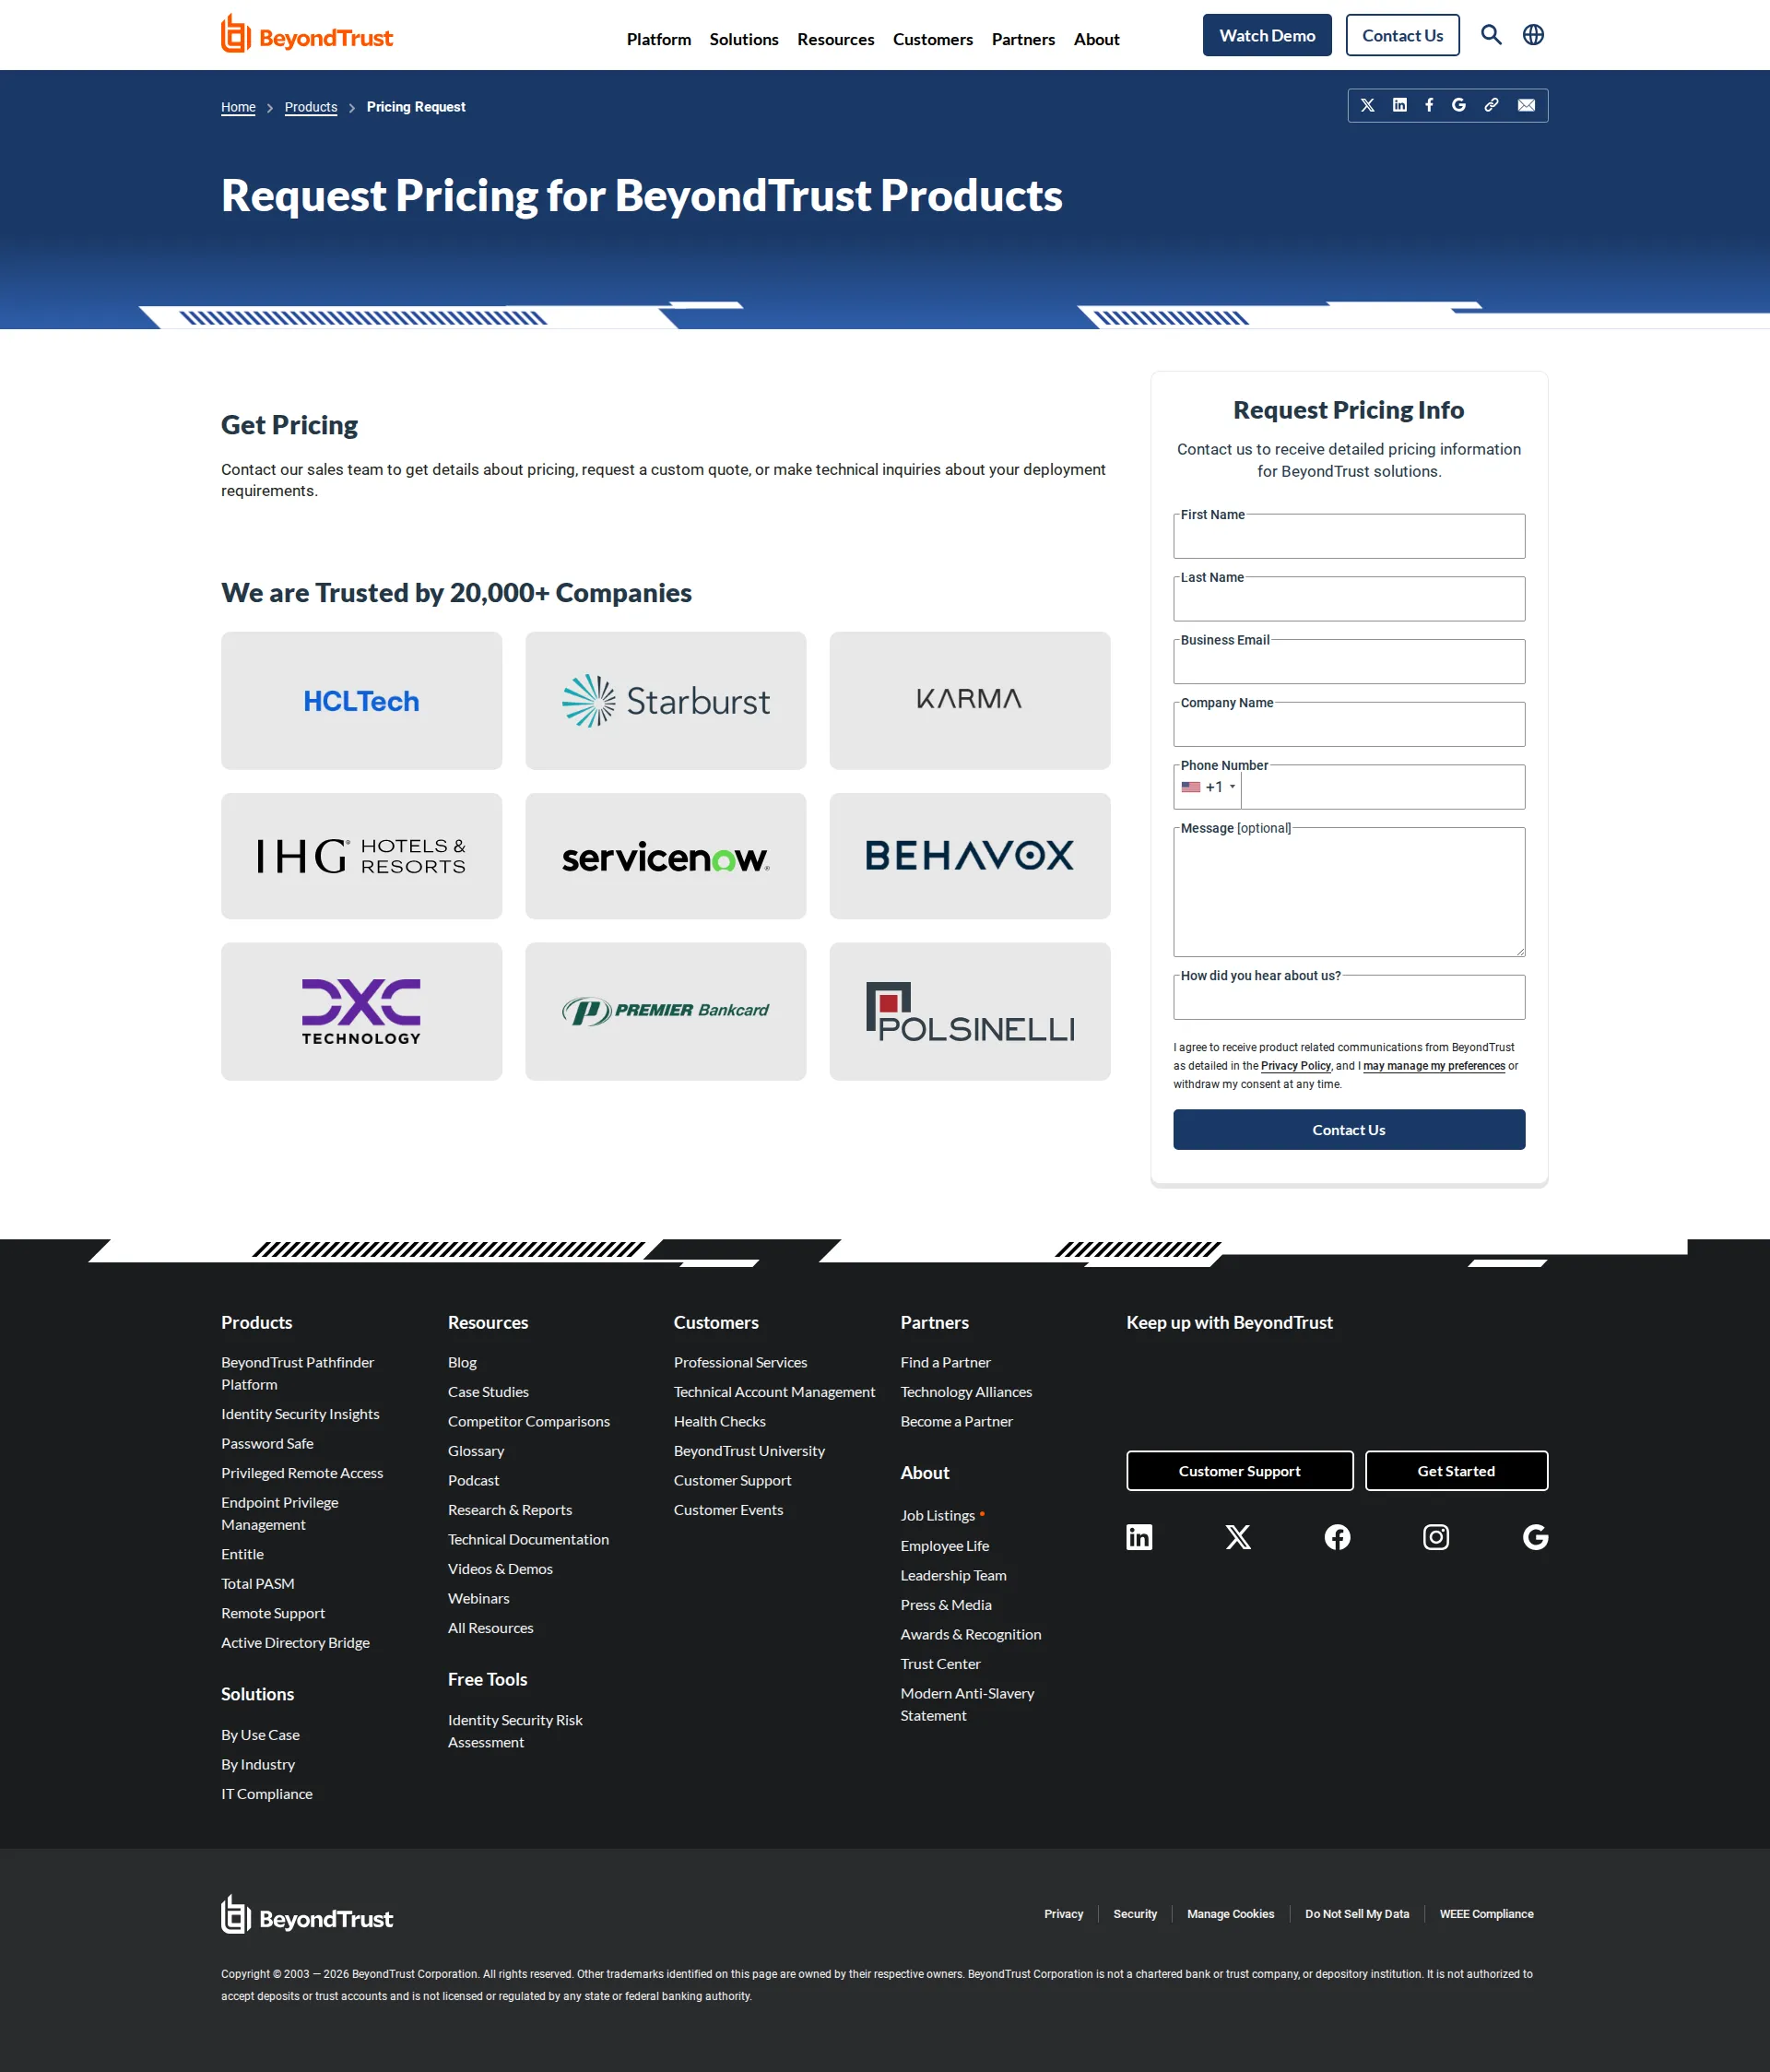Open the Solutions navigation menu
Image resolution: width=1770 pixels, height=2072 pixels.
click(744, 39)
